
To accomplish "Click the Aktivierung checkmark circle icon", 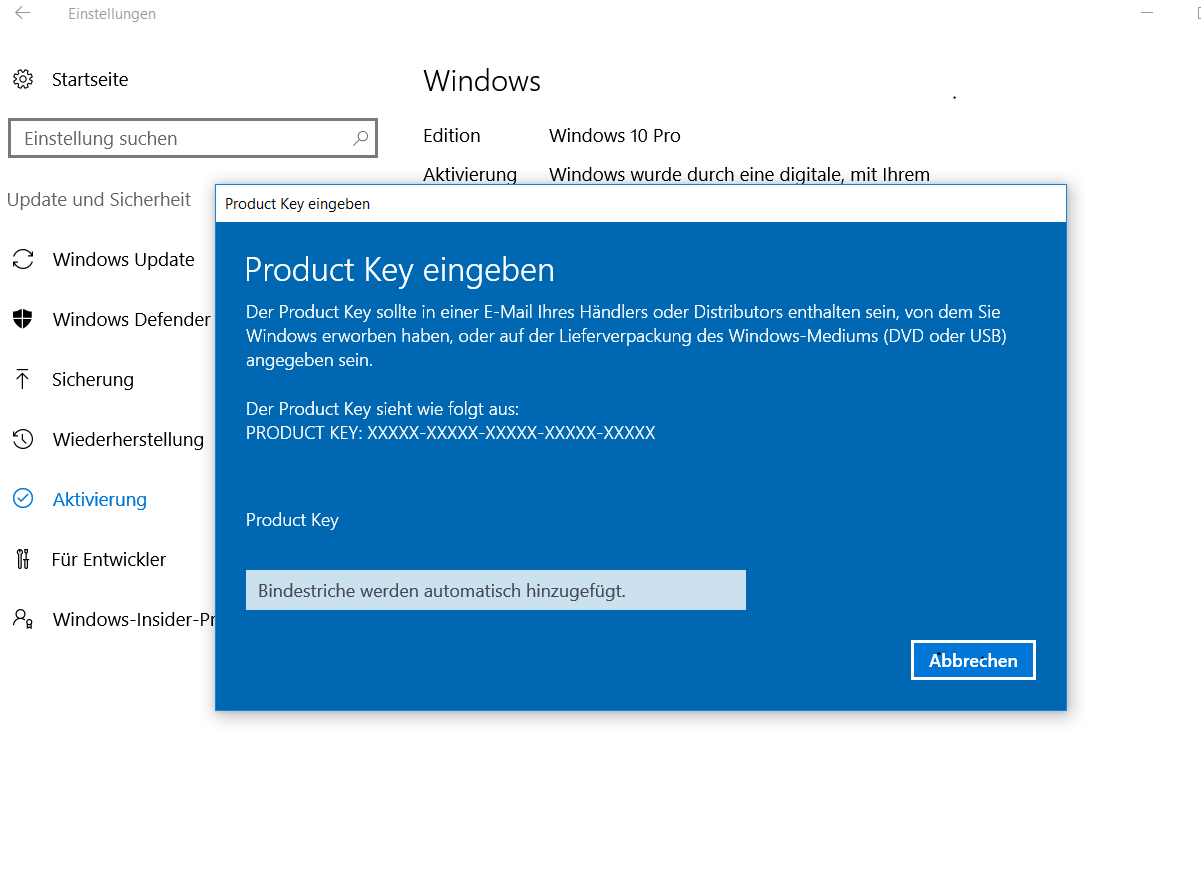I will point(23,499).
